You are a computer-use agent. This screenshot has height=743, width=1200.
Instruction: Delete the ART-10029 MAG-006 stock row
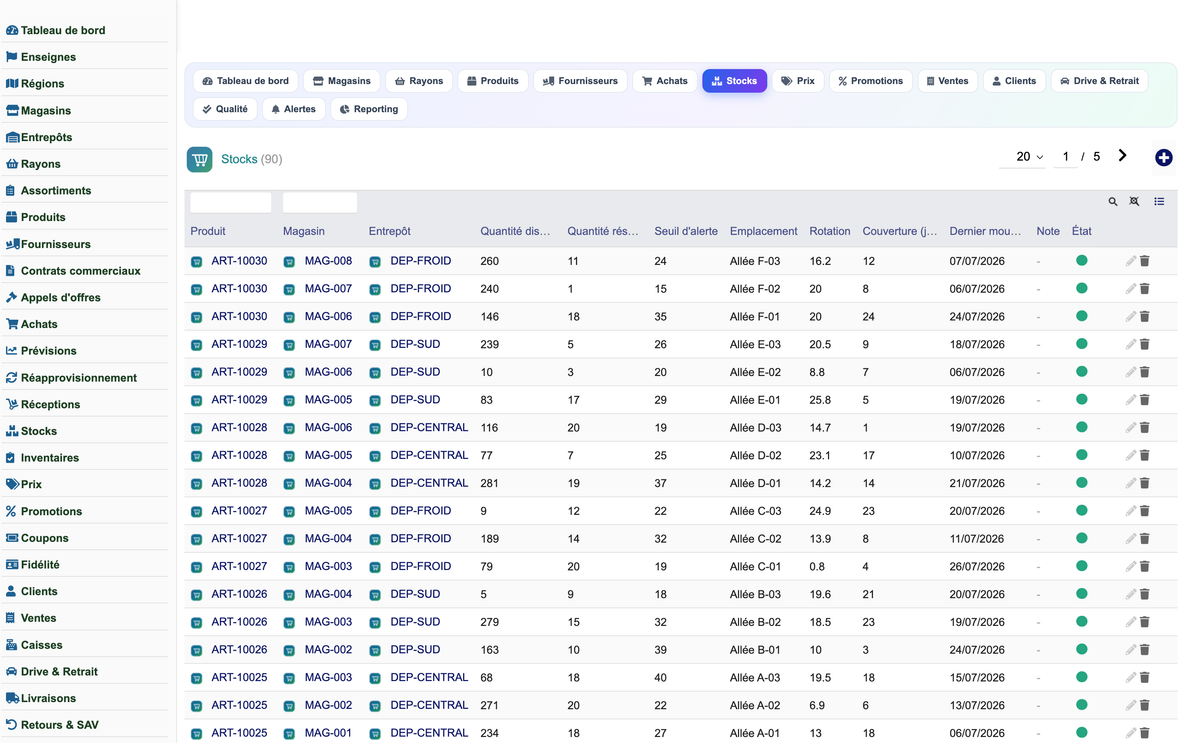[1145, 372]
